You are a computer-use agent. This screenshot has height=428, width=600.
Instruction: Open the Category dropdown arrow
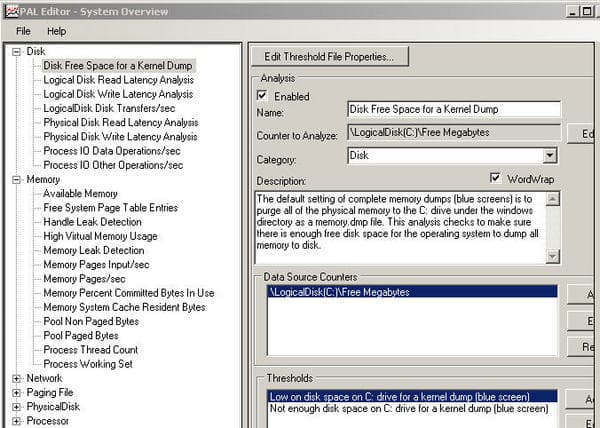tap(549, 156)
